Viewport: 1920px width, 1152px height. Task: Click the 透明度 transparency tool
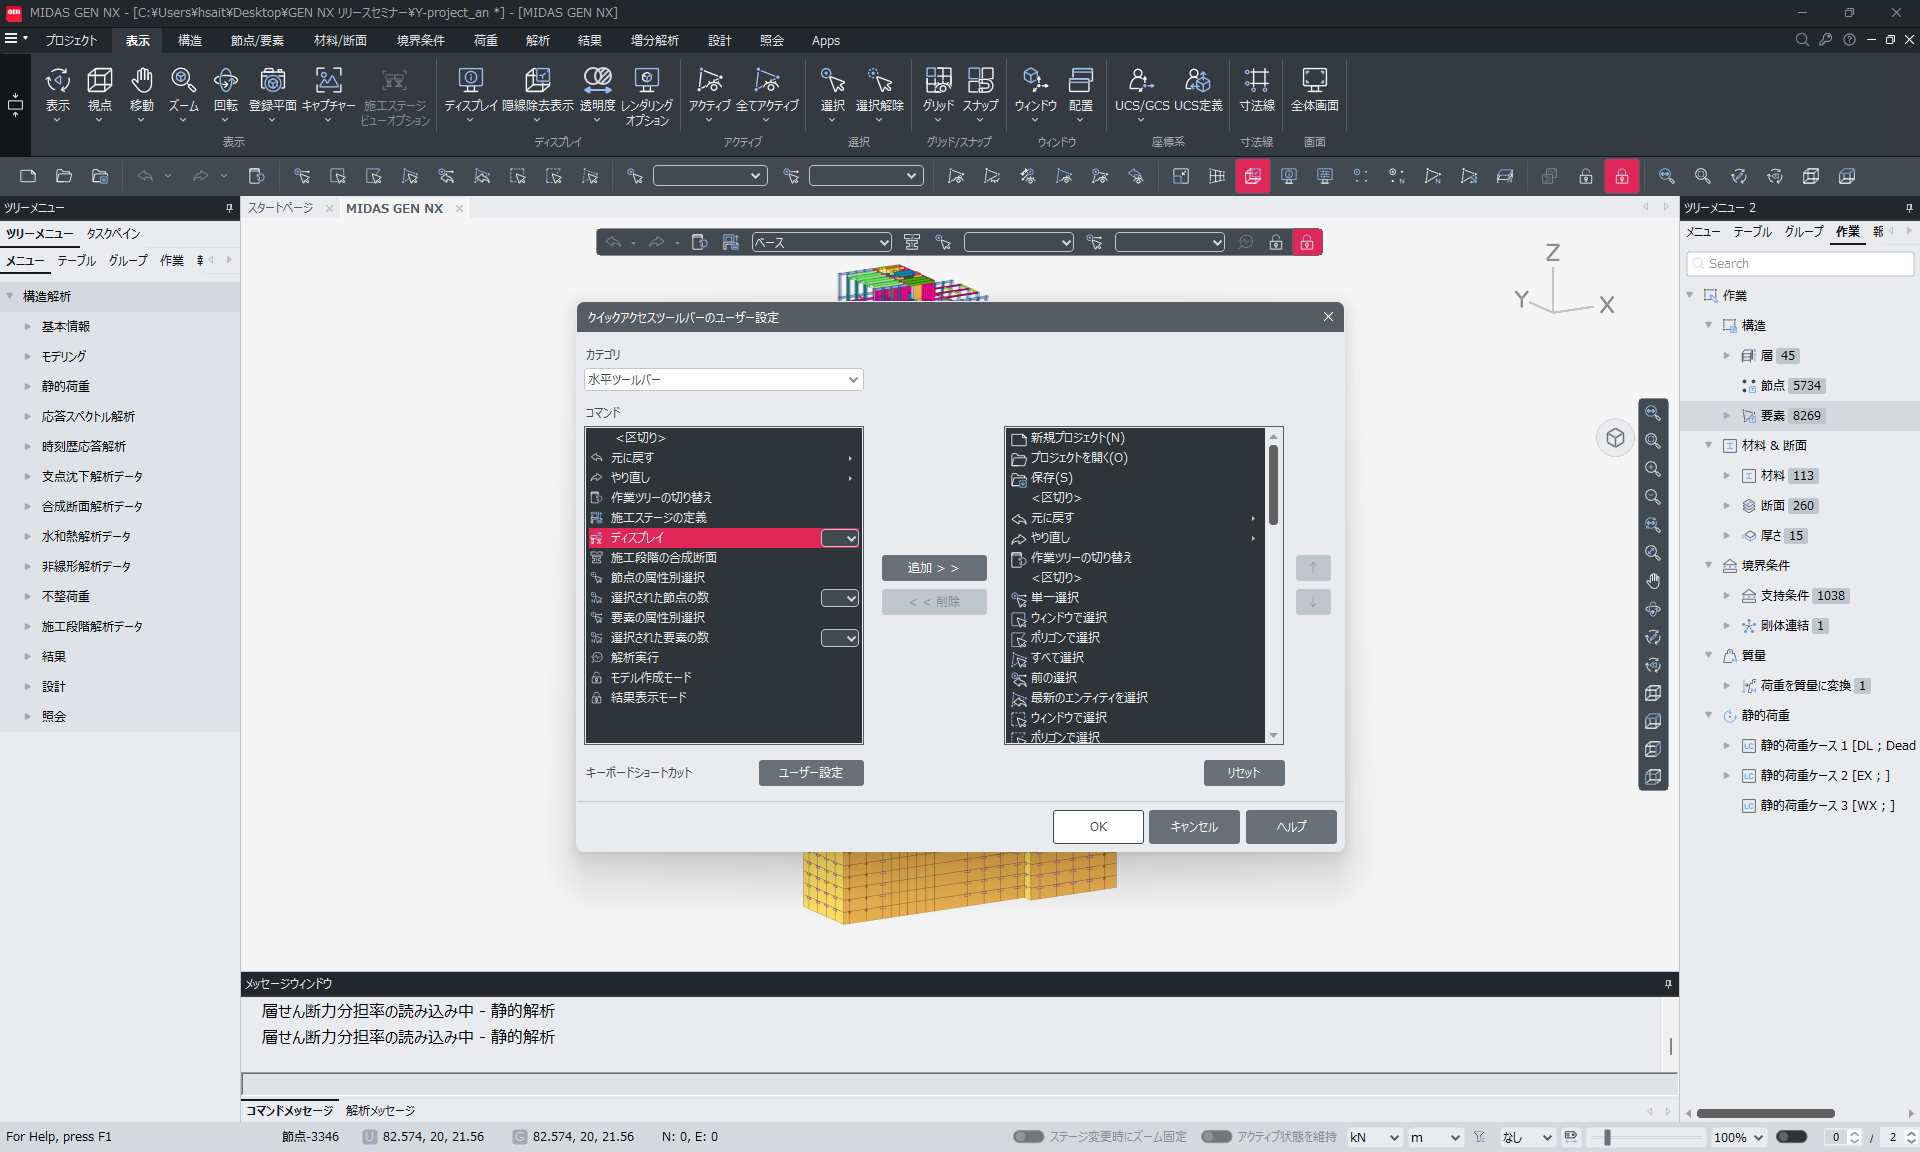click(x=597, y=92)
